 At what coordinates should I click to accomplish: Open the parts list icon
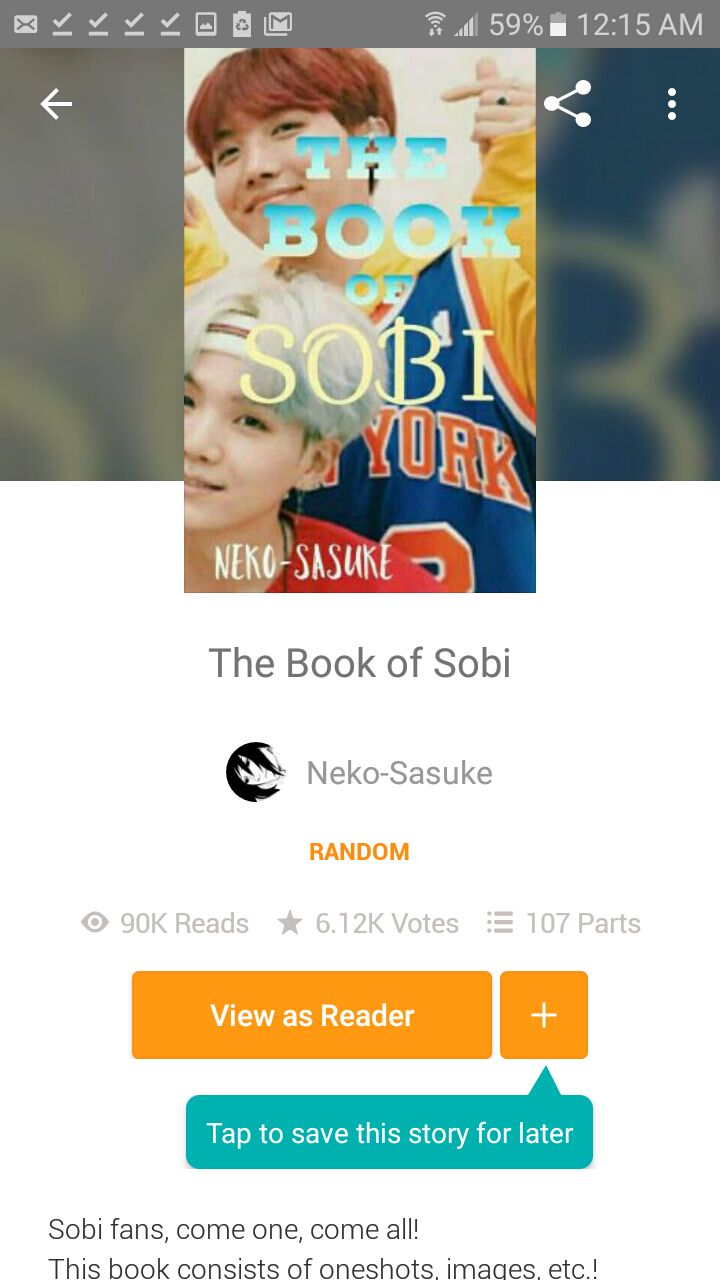click(499, 922)
